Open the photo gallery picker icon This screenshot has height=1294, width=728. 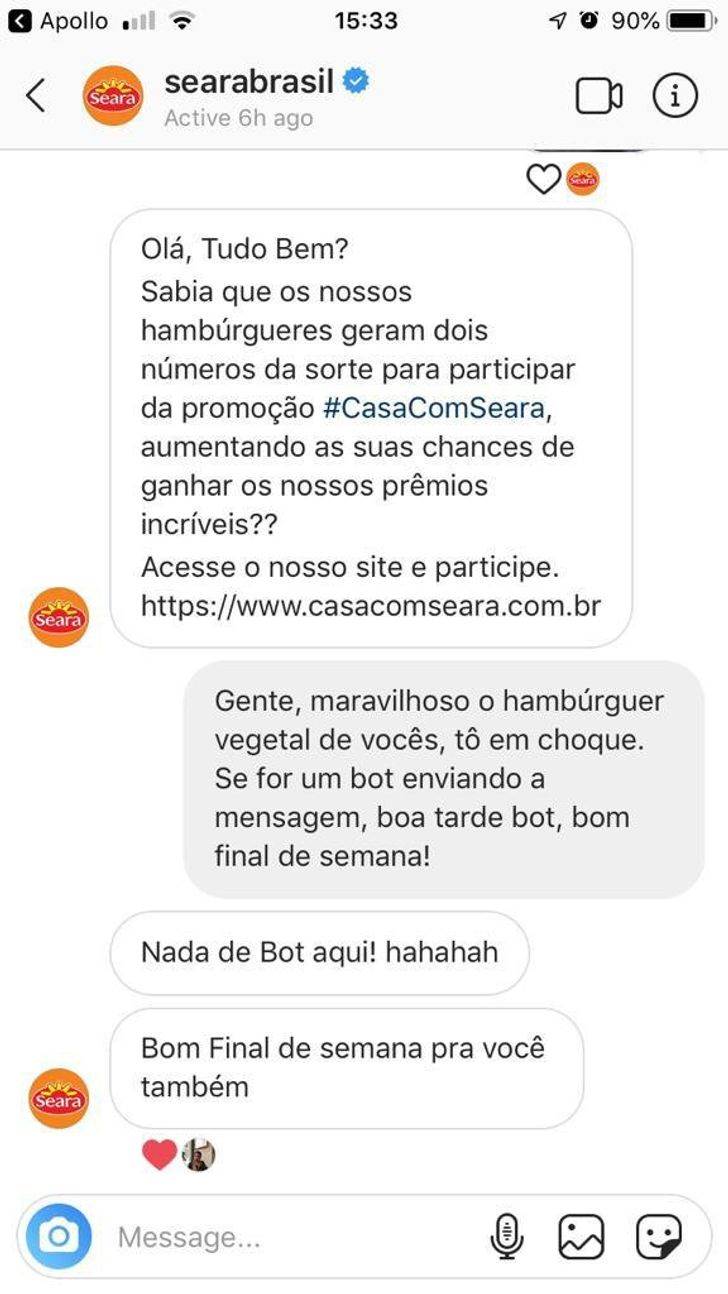[x=581, y=1238]
